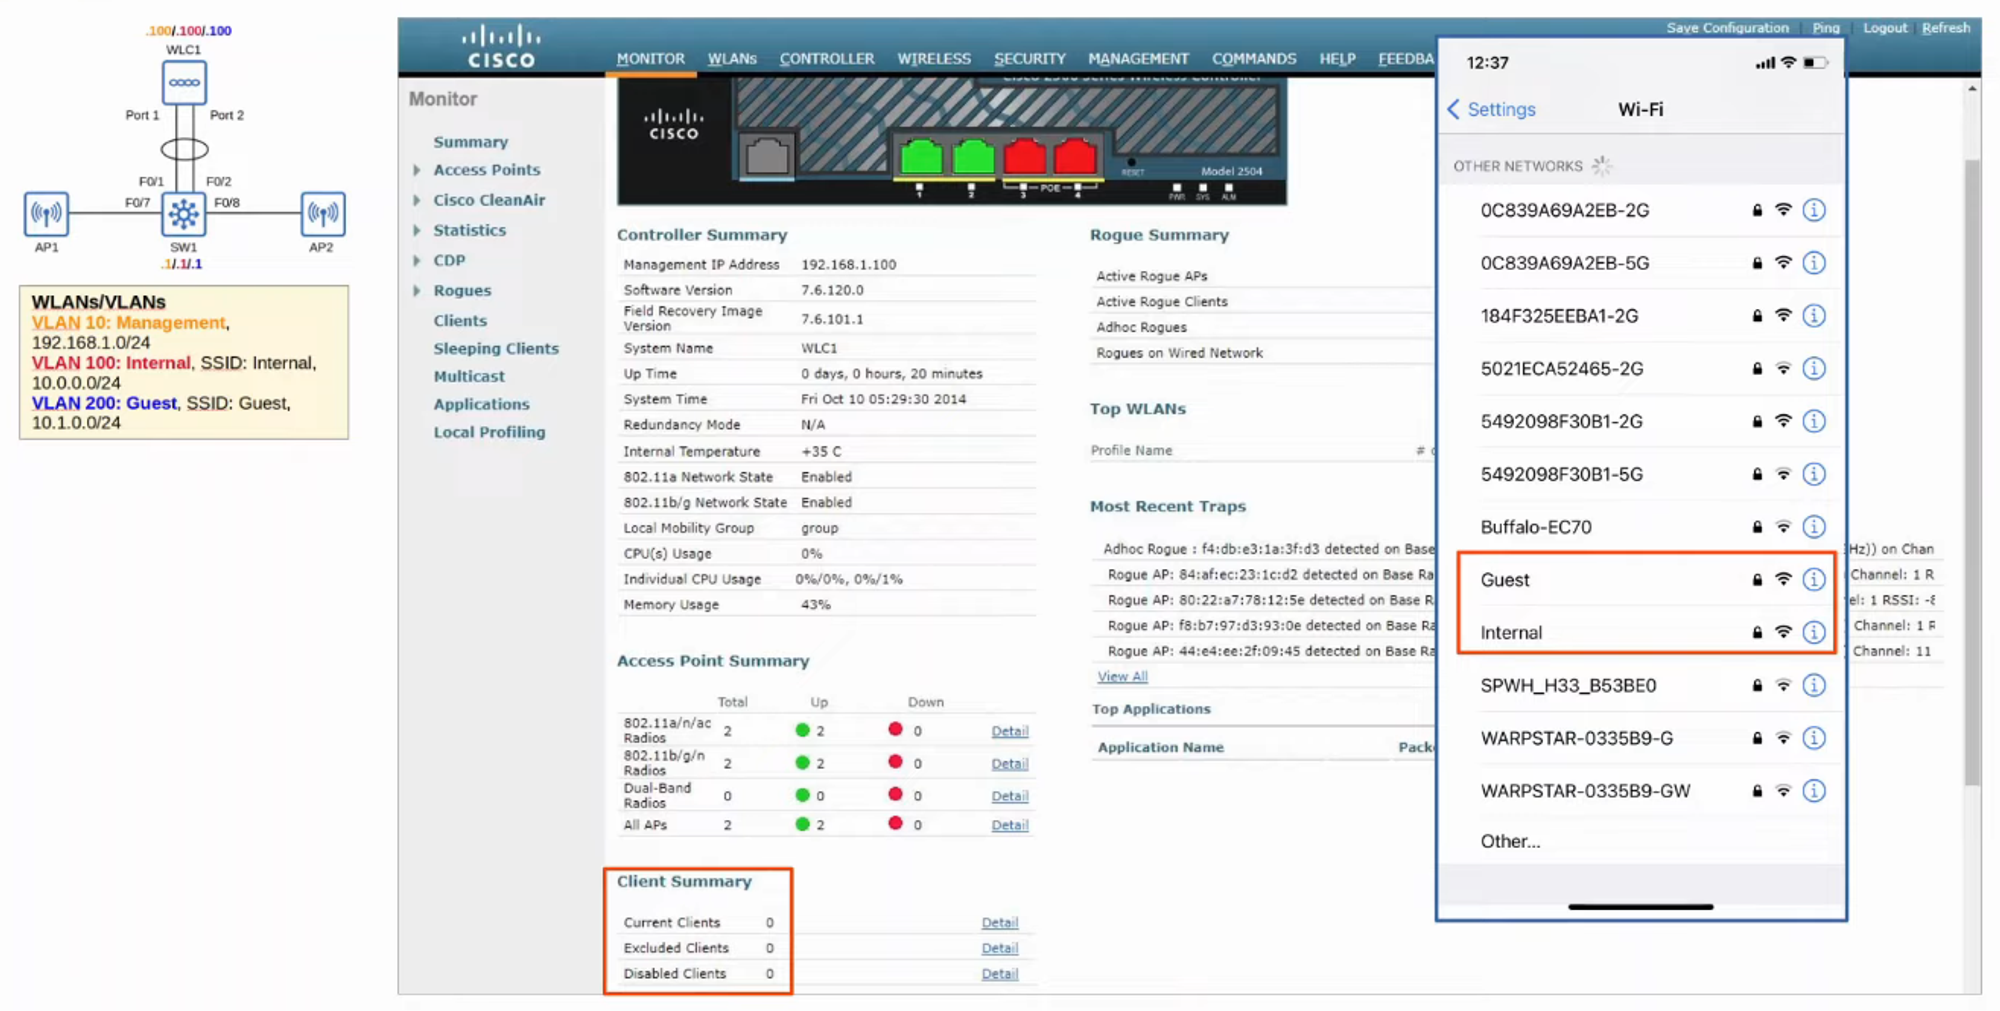Open the WLANs menu tab

[732, 59]
